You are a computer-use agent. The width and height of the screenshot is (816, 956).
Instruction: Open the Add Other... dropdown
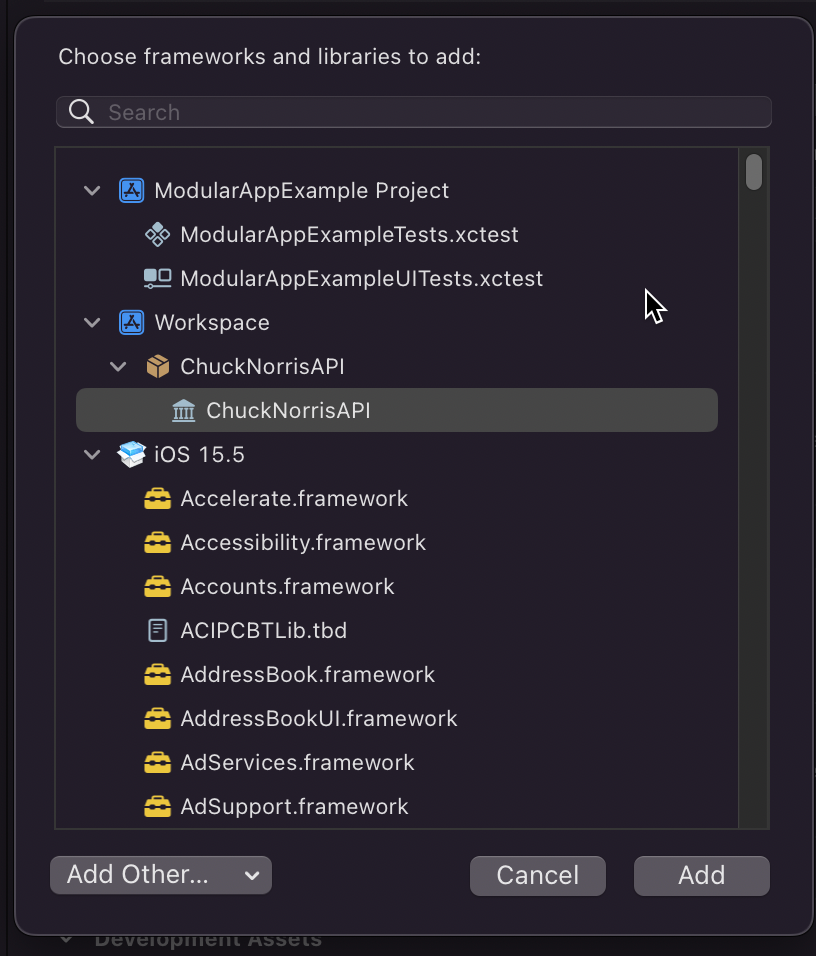tap(161, 875)
